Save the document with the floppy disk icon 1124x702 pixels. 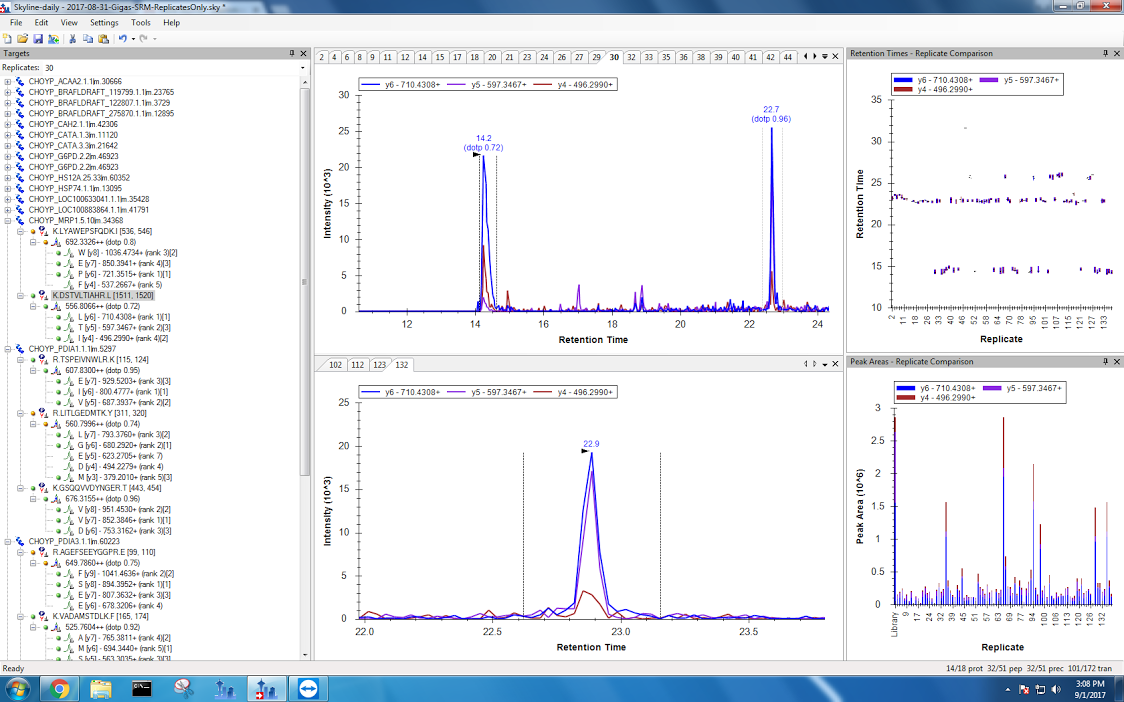38,38
